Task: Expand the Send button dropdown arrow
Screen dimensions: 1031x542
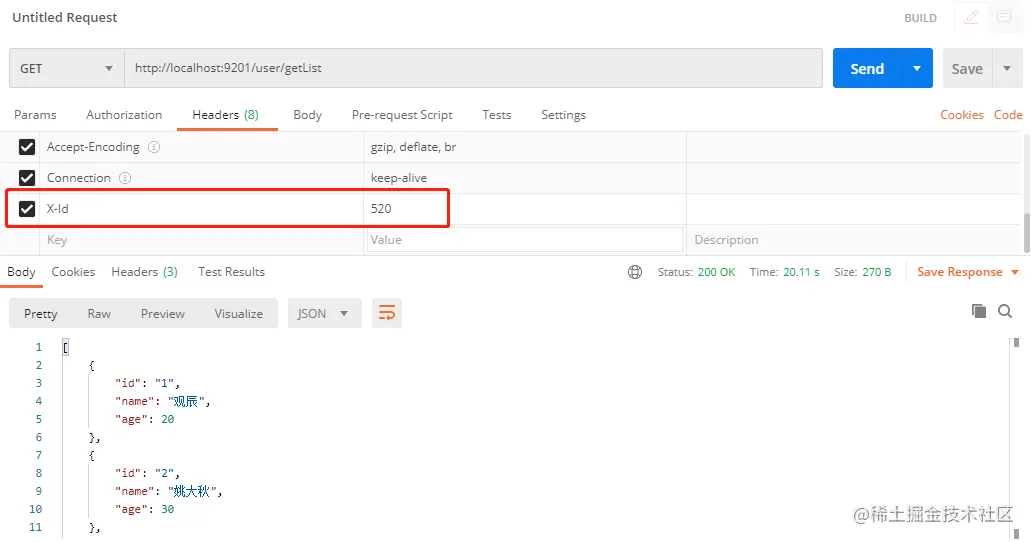Action: [x=917, y=68]
